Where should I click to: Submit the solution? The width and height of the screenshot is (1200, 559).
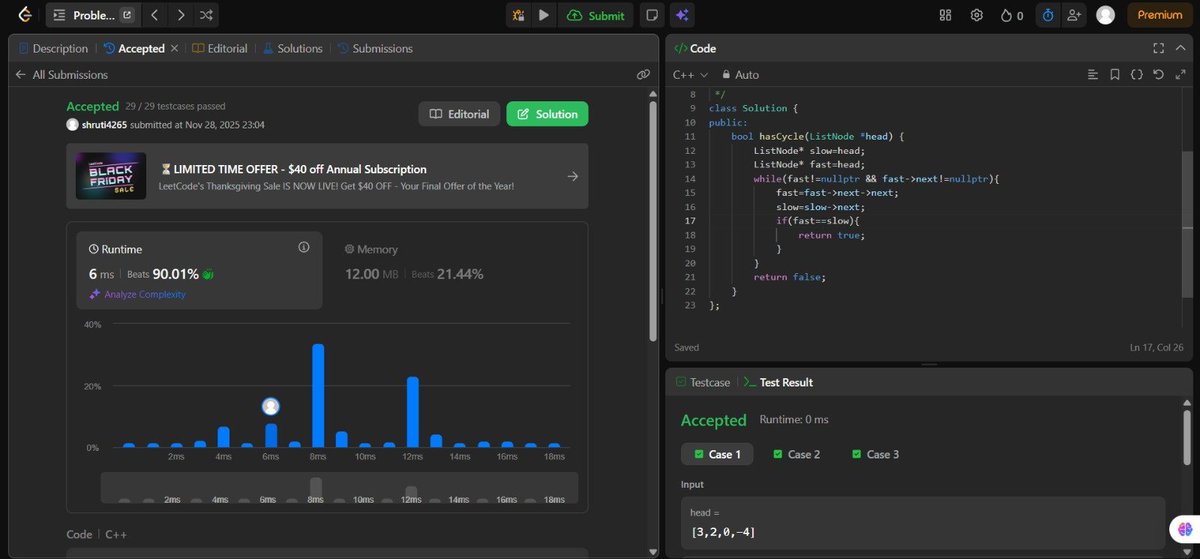pos(596,15)
